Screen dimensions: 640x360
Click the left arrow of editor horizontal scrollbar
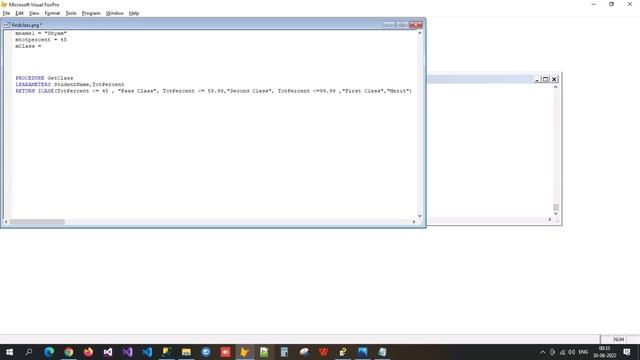[6, 222]
